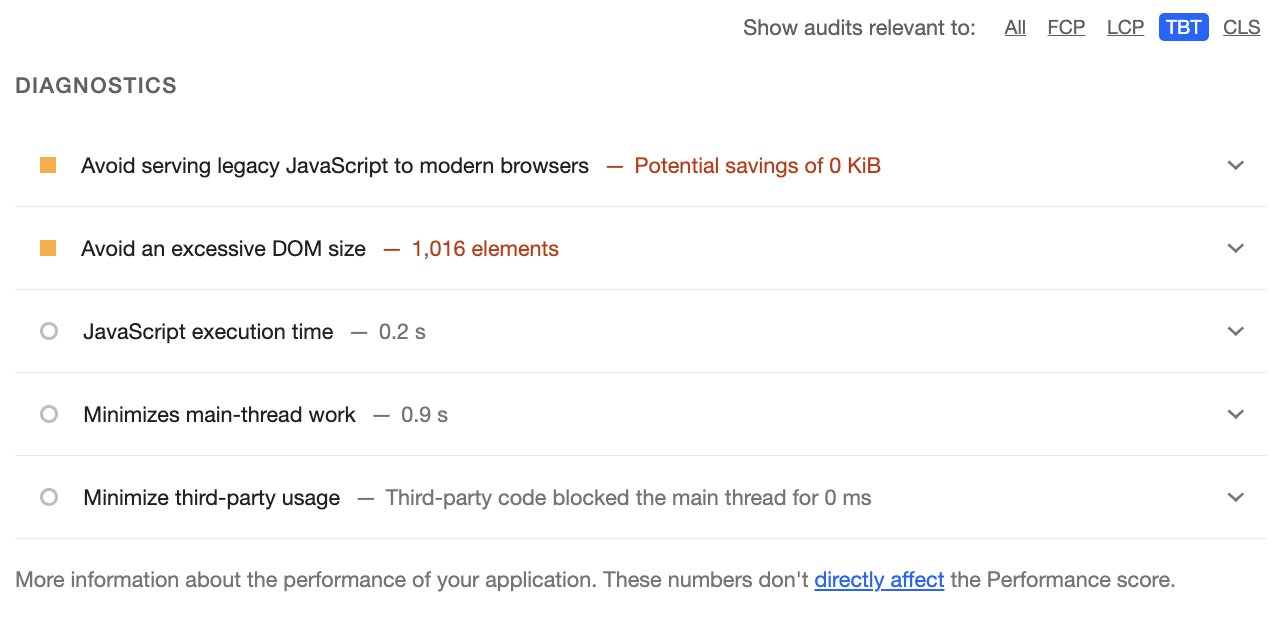Image resolution: width=1280 pixels, height=634 pixels.
Task: Click 'Minimize third-party usage' audit title
Action: (211, 497)
